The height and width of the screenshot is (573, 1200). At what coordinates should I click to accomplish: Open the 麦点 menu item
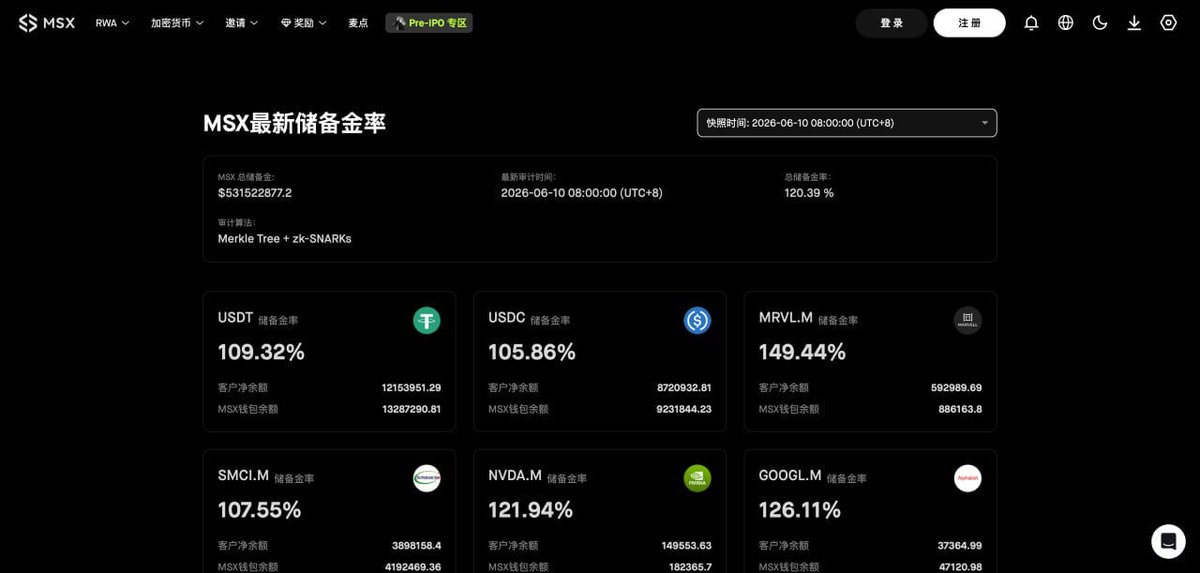(358, 23)
